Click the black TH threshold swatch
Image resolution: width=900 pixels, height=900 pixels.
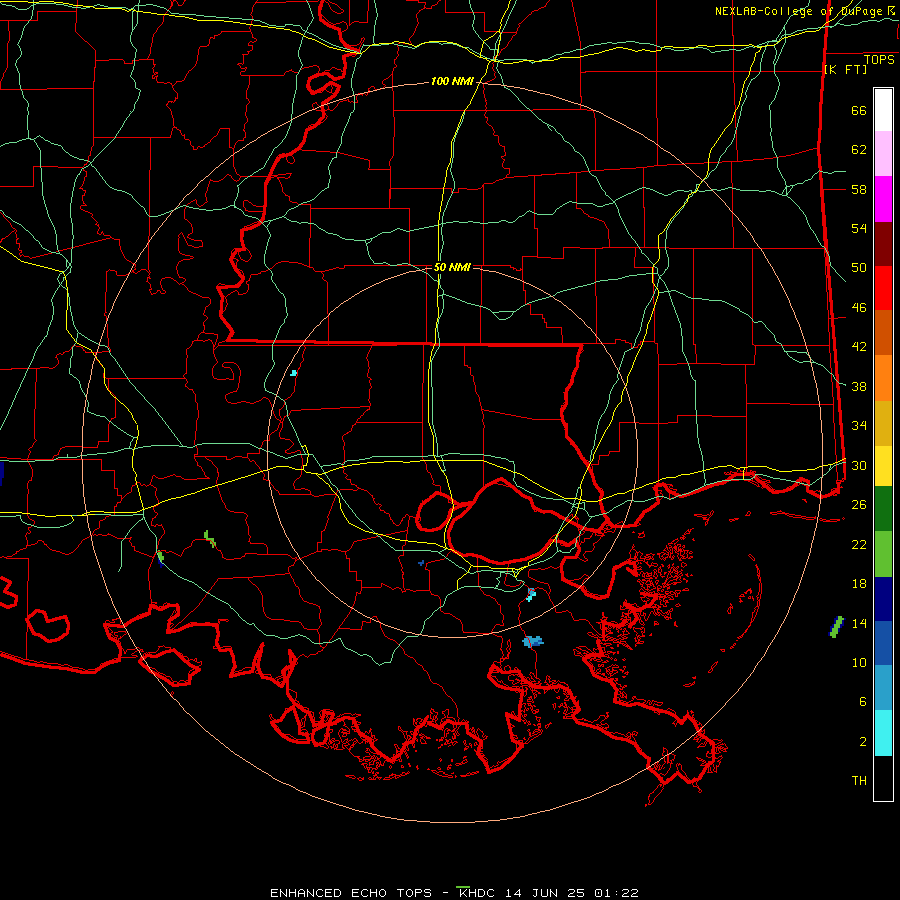coord(883,778)
